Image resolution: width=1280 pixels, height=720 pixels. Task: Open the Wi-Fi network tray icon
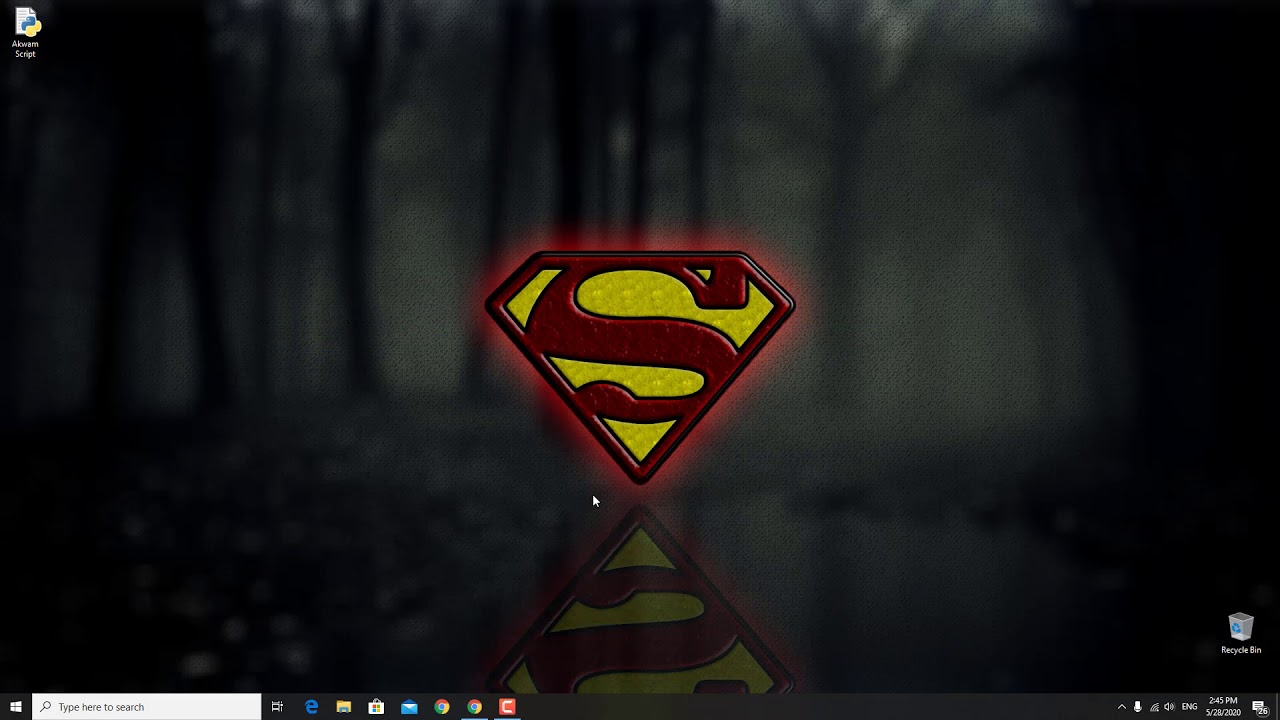click(1154, 707)
